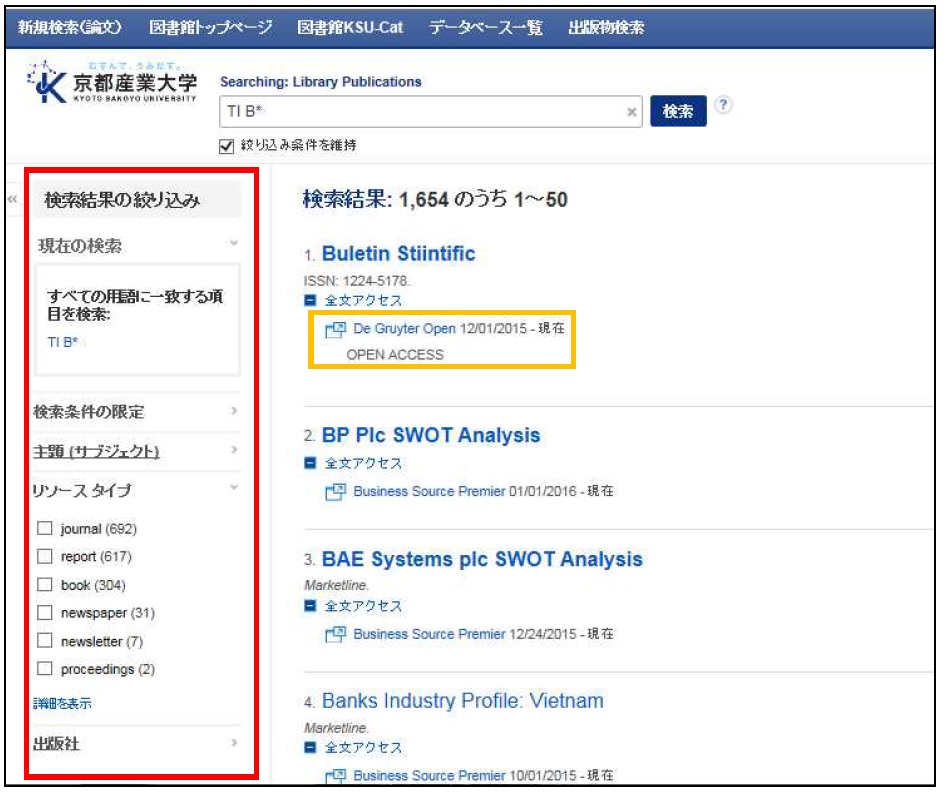This screenshot has height=793, width=945.
Task: Collapse full text access under BP Plc SWOT Analysis
Action: 310,463
